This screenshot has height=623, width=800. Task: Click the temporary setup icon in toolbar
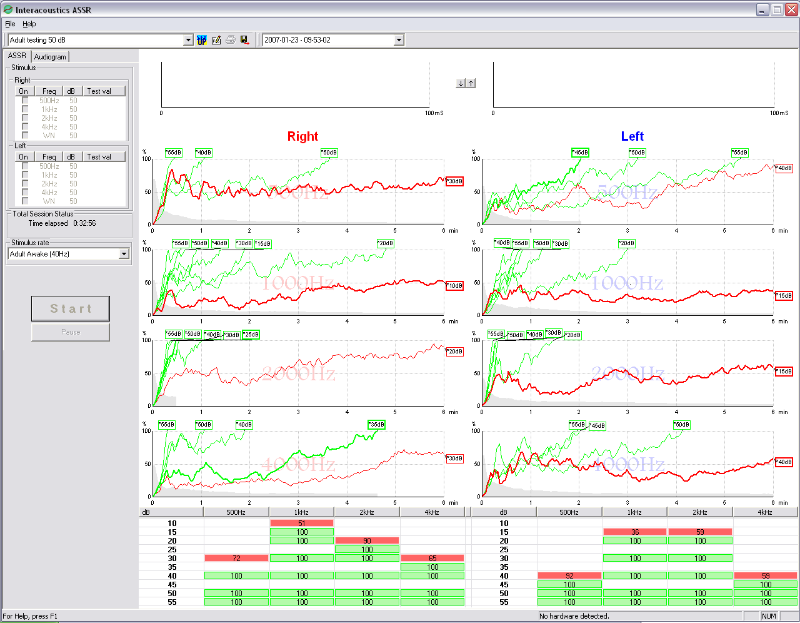[x=204, y=40]
